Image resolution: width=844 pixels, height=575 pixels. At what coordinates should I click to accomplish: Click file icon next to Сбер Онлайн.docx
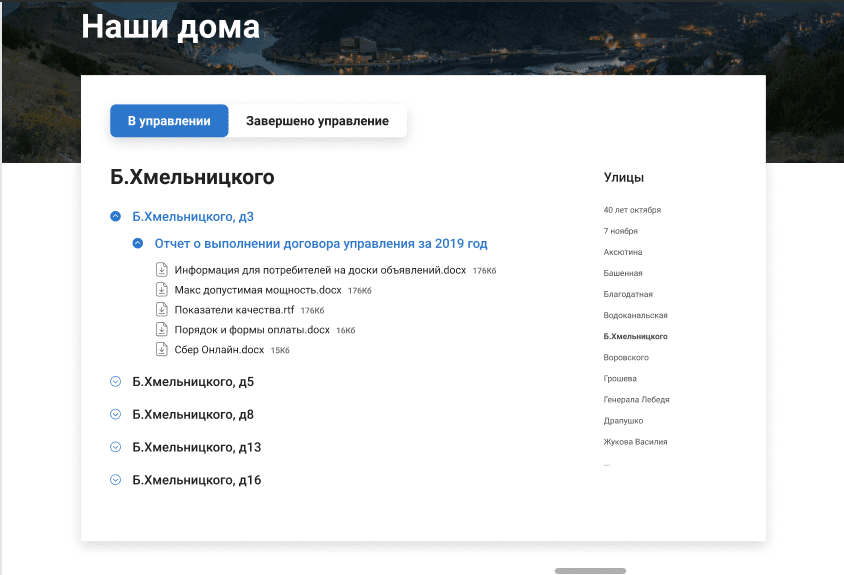tap(162, 350)
